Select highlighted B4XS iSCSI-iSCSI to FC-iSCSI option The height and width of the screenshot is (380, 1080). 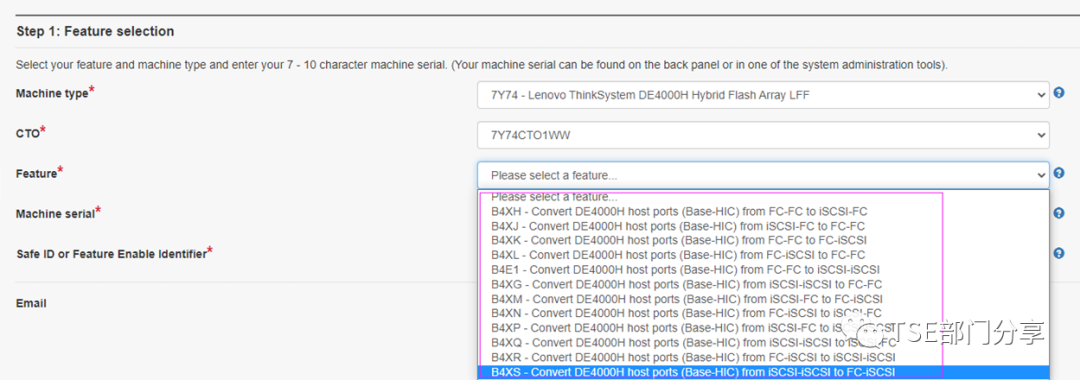[763, 372]
